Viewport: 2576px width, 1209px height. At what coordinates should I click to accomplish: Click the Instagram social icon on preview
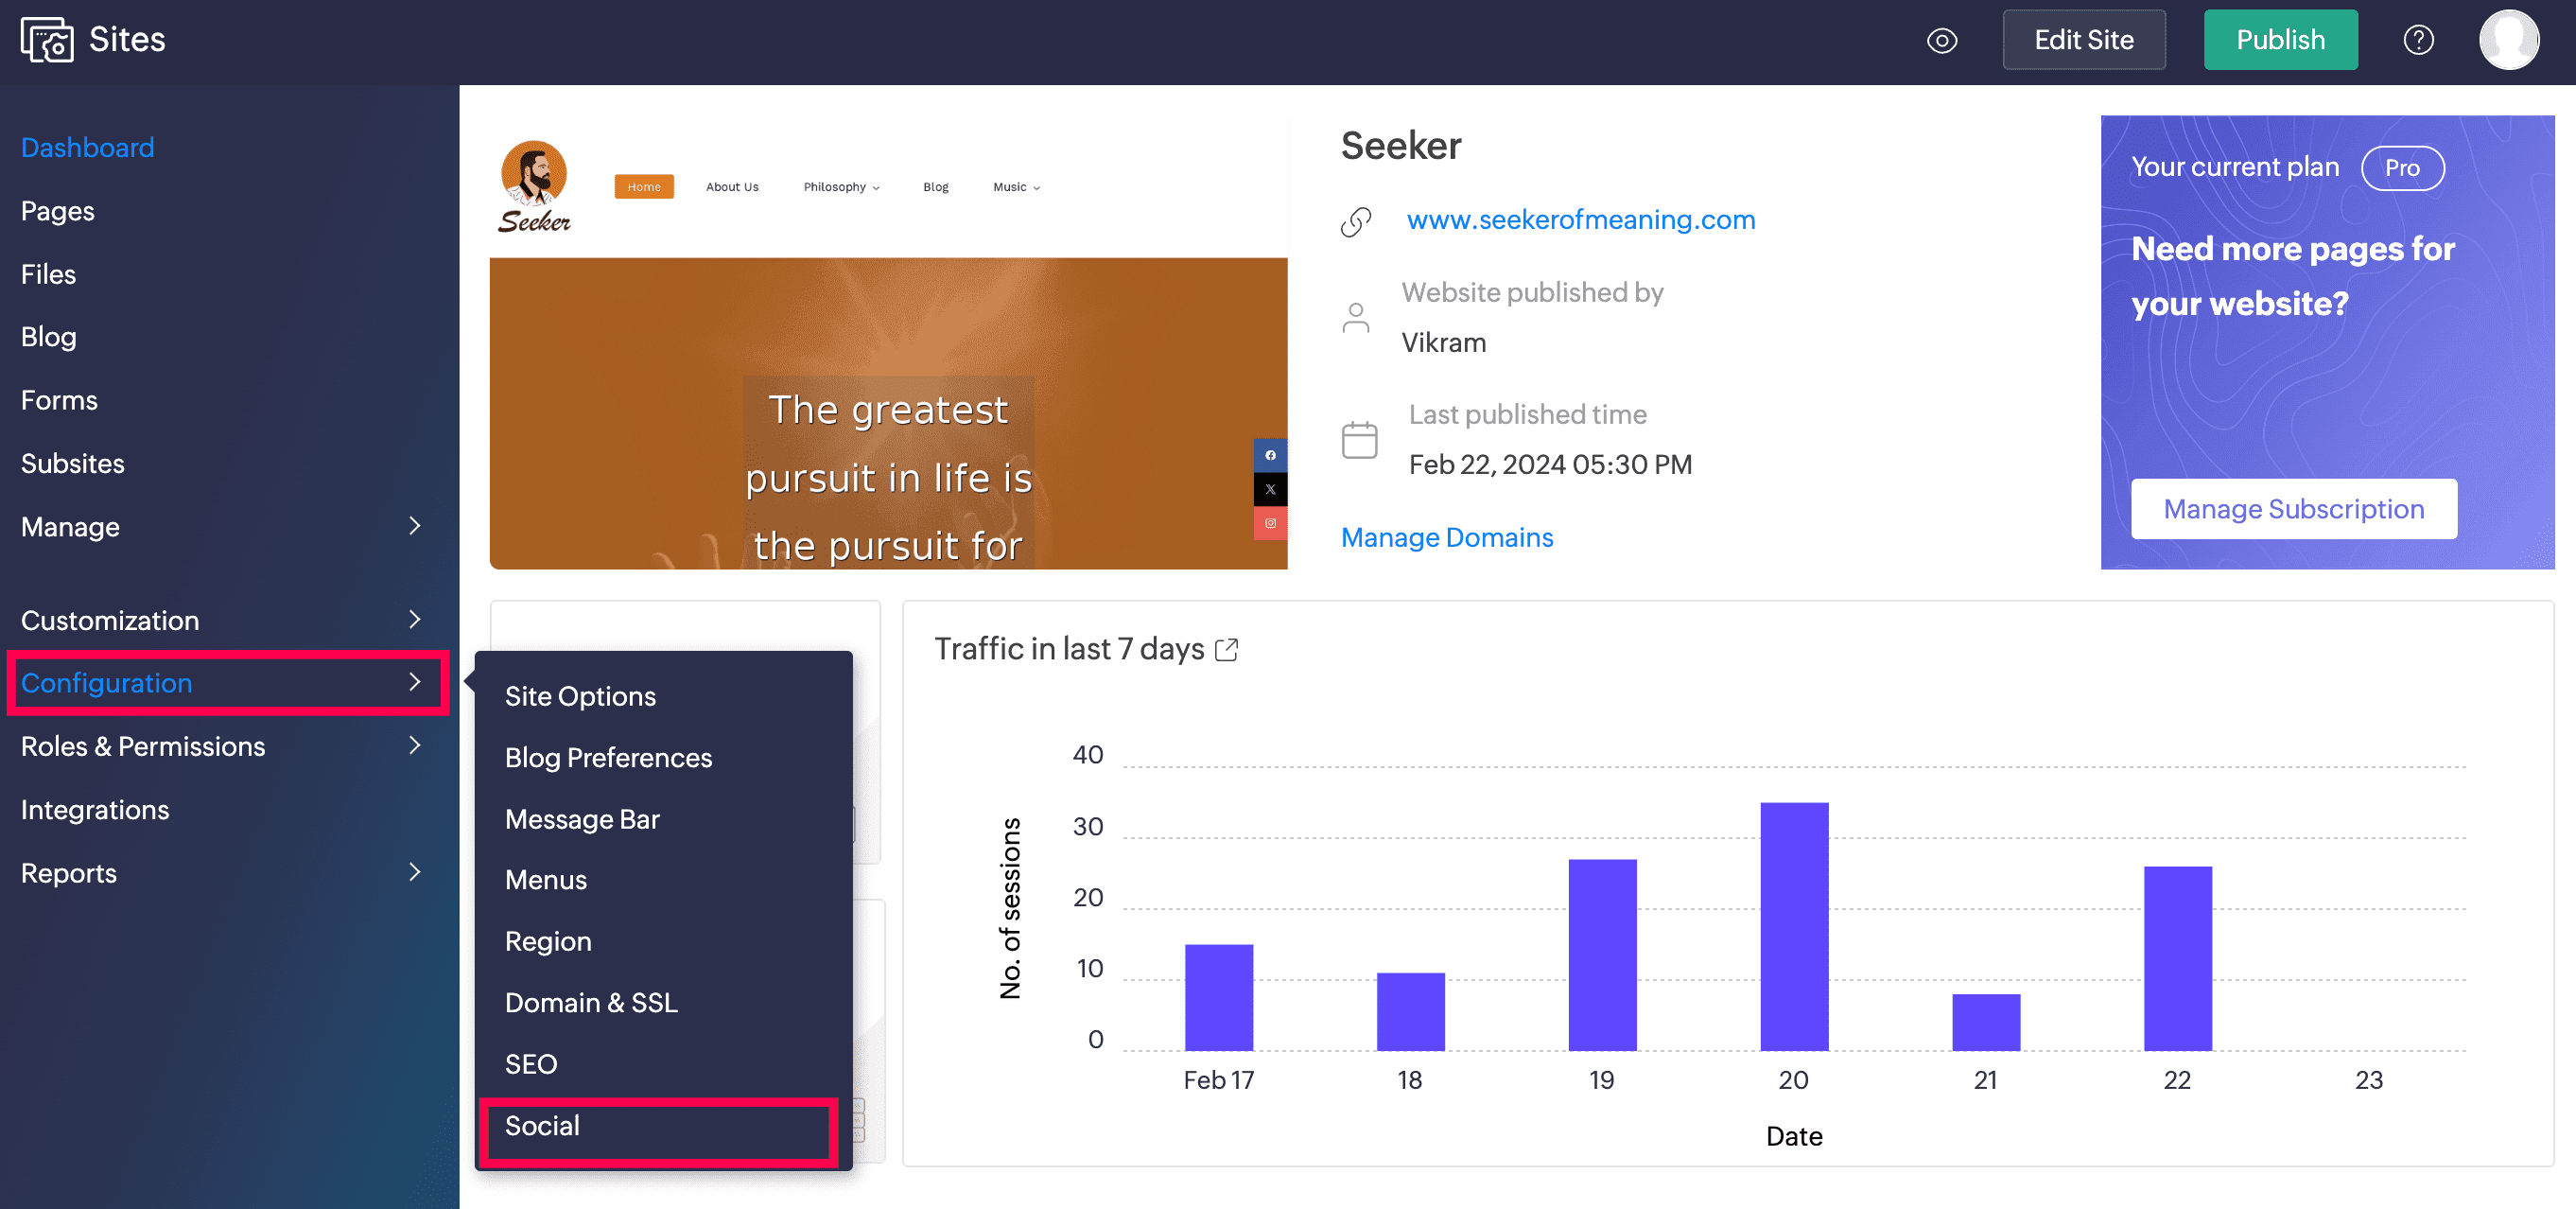point(1270,523)
